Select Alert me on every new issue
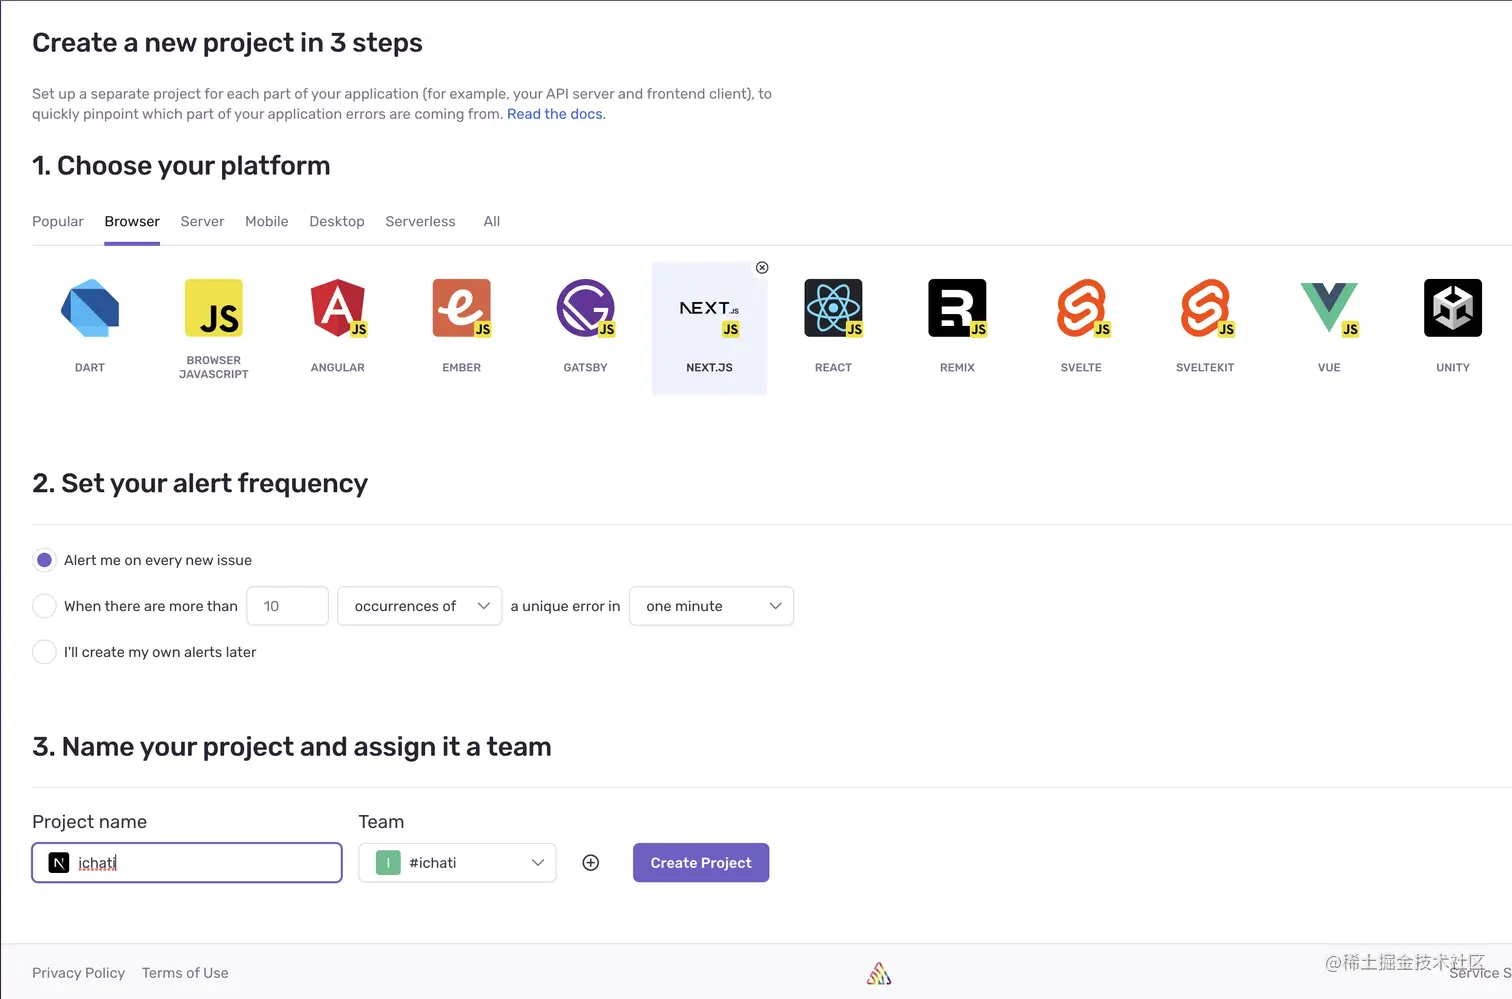Viewport: 1512px width, 999px height. (44, 560)
